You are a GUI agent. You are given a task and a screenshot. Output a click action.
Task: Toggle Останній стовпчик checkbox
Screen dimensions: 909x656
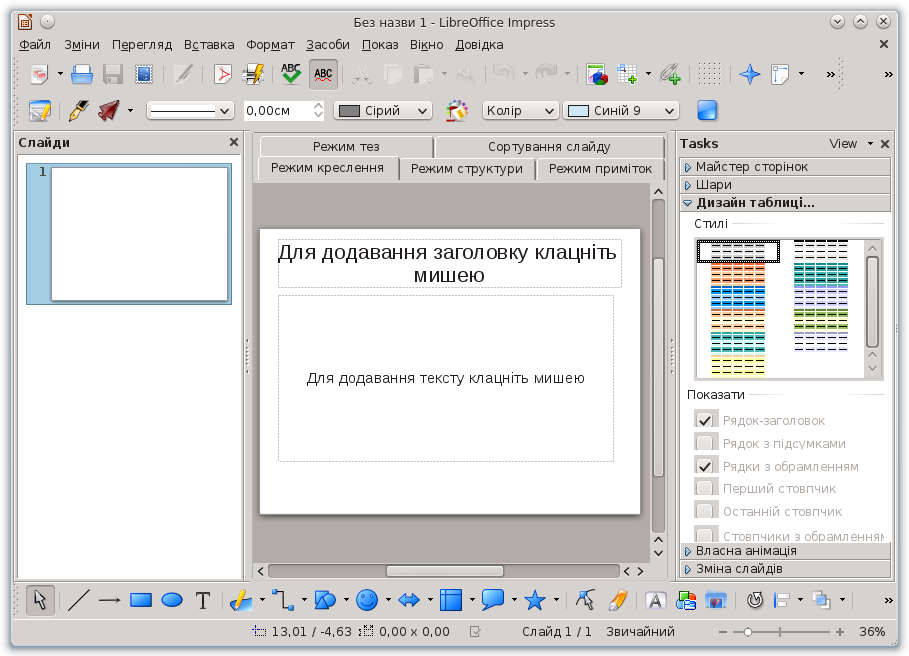coord(704,511)
